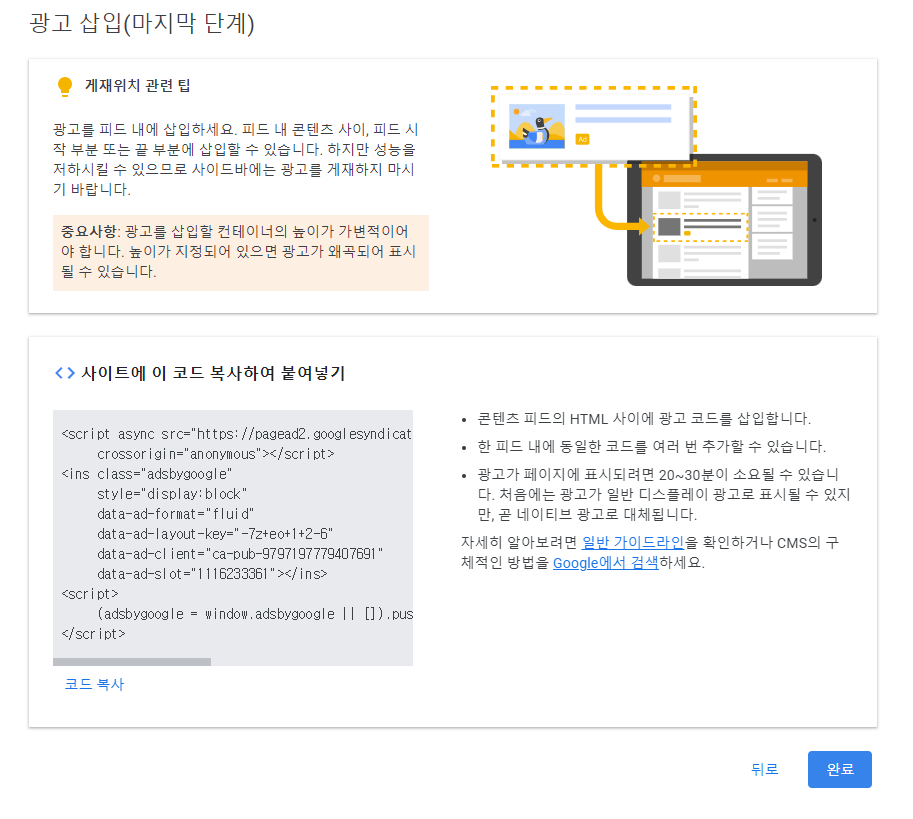Click the lightbulb tip icon
The image size is (913, 819).
[65, 86]
